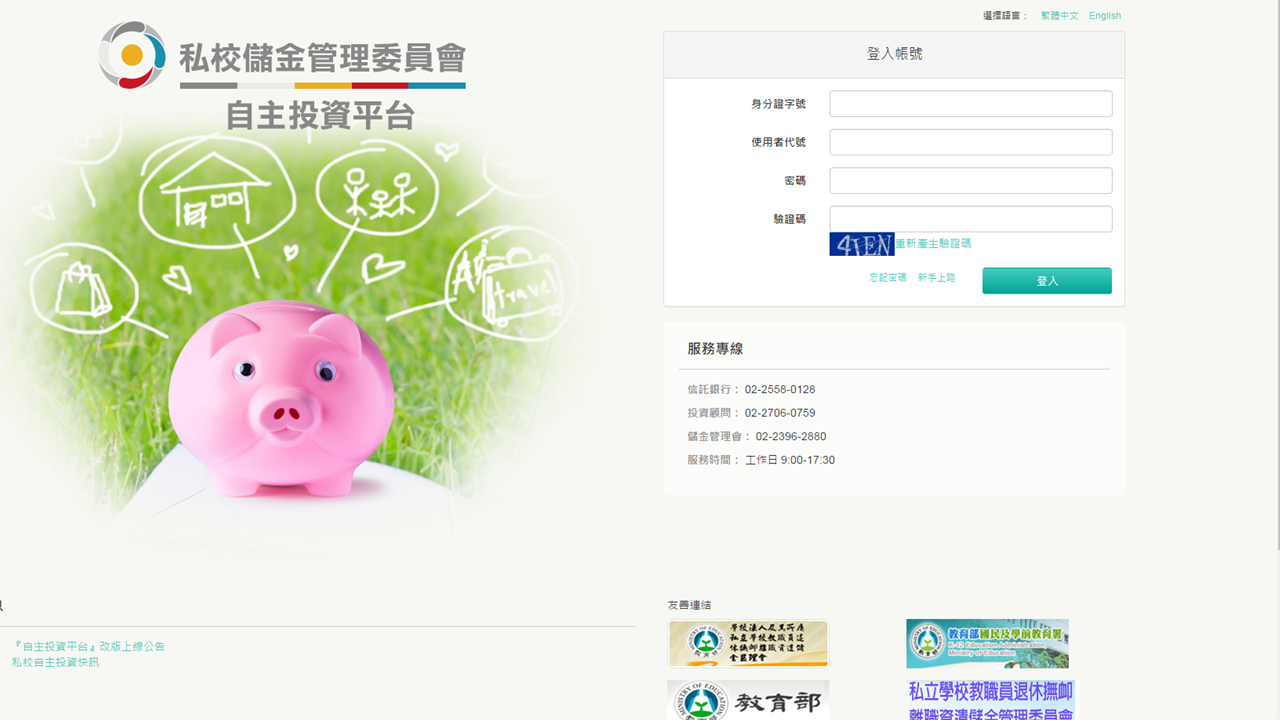Open the K-12 Education Administration banner link
This screenshot has width=1280, height=720.
987,643
